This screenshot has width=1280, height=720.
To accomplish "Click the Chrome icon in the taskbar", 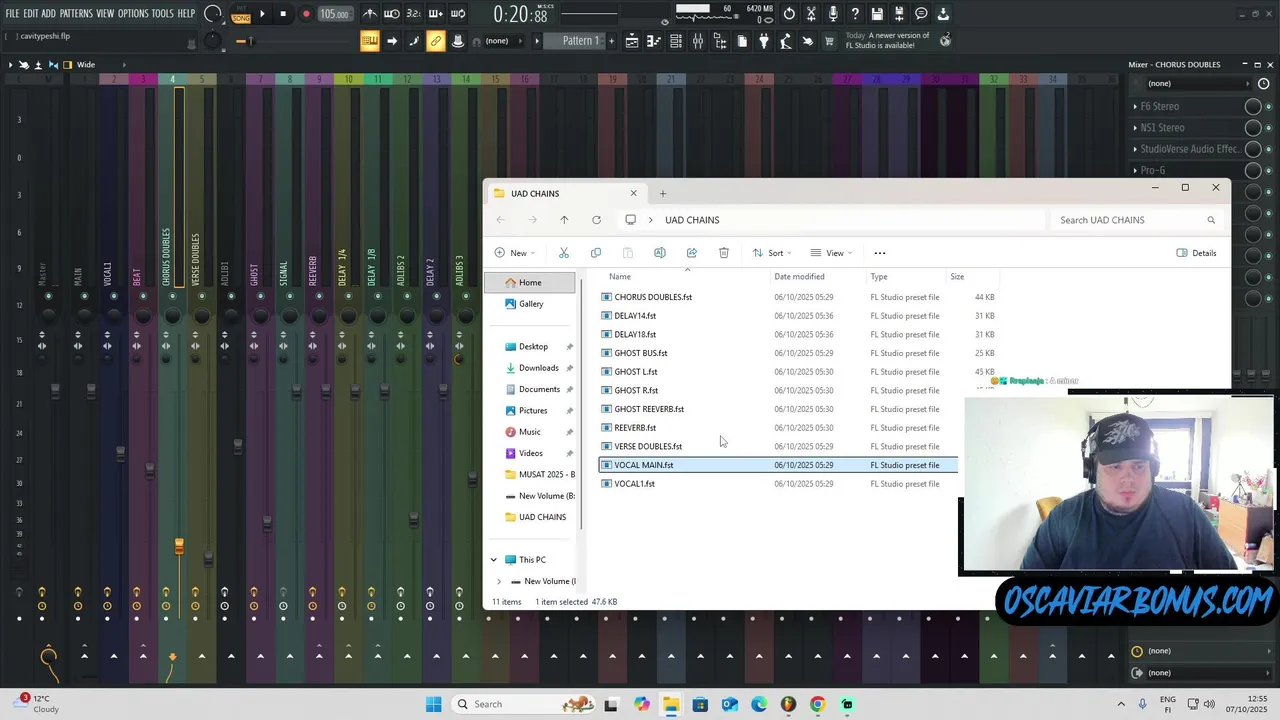I will coord(817,704).
